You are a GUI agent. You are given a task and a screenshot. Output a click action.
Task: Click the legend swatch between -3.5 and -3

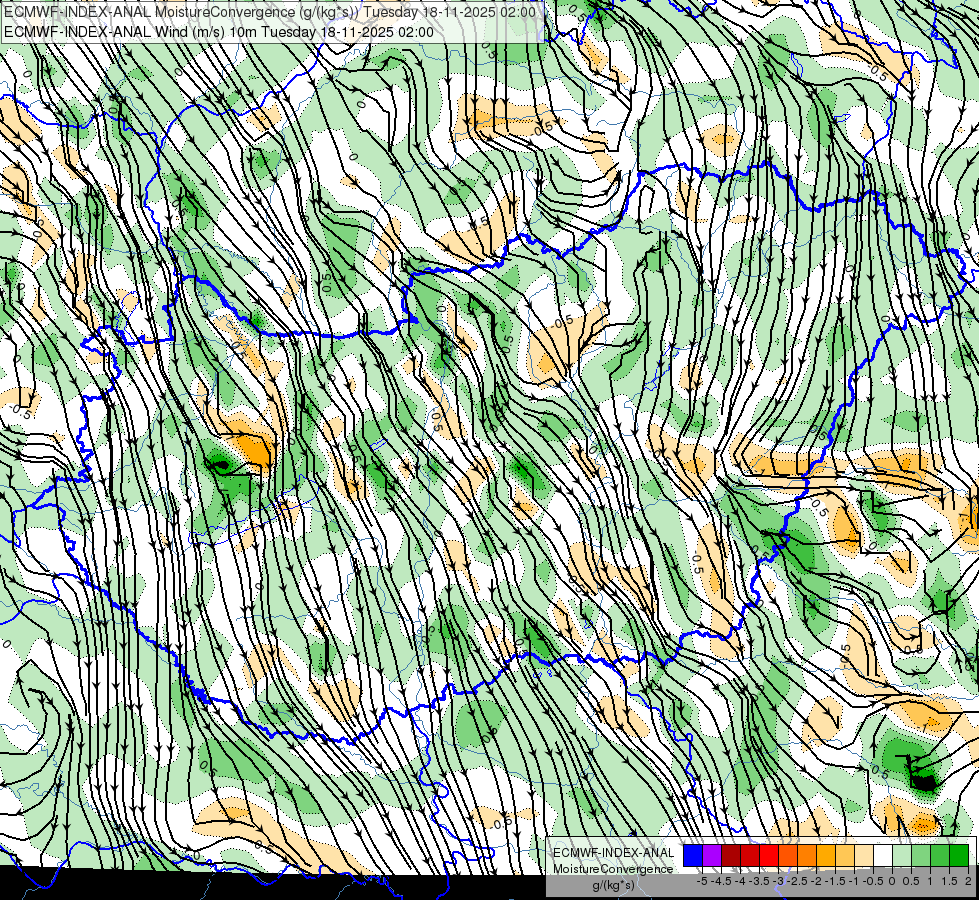(769, 856)
